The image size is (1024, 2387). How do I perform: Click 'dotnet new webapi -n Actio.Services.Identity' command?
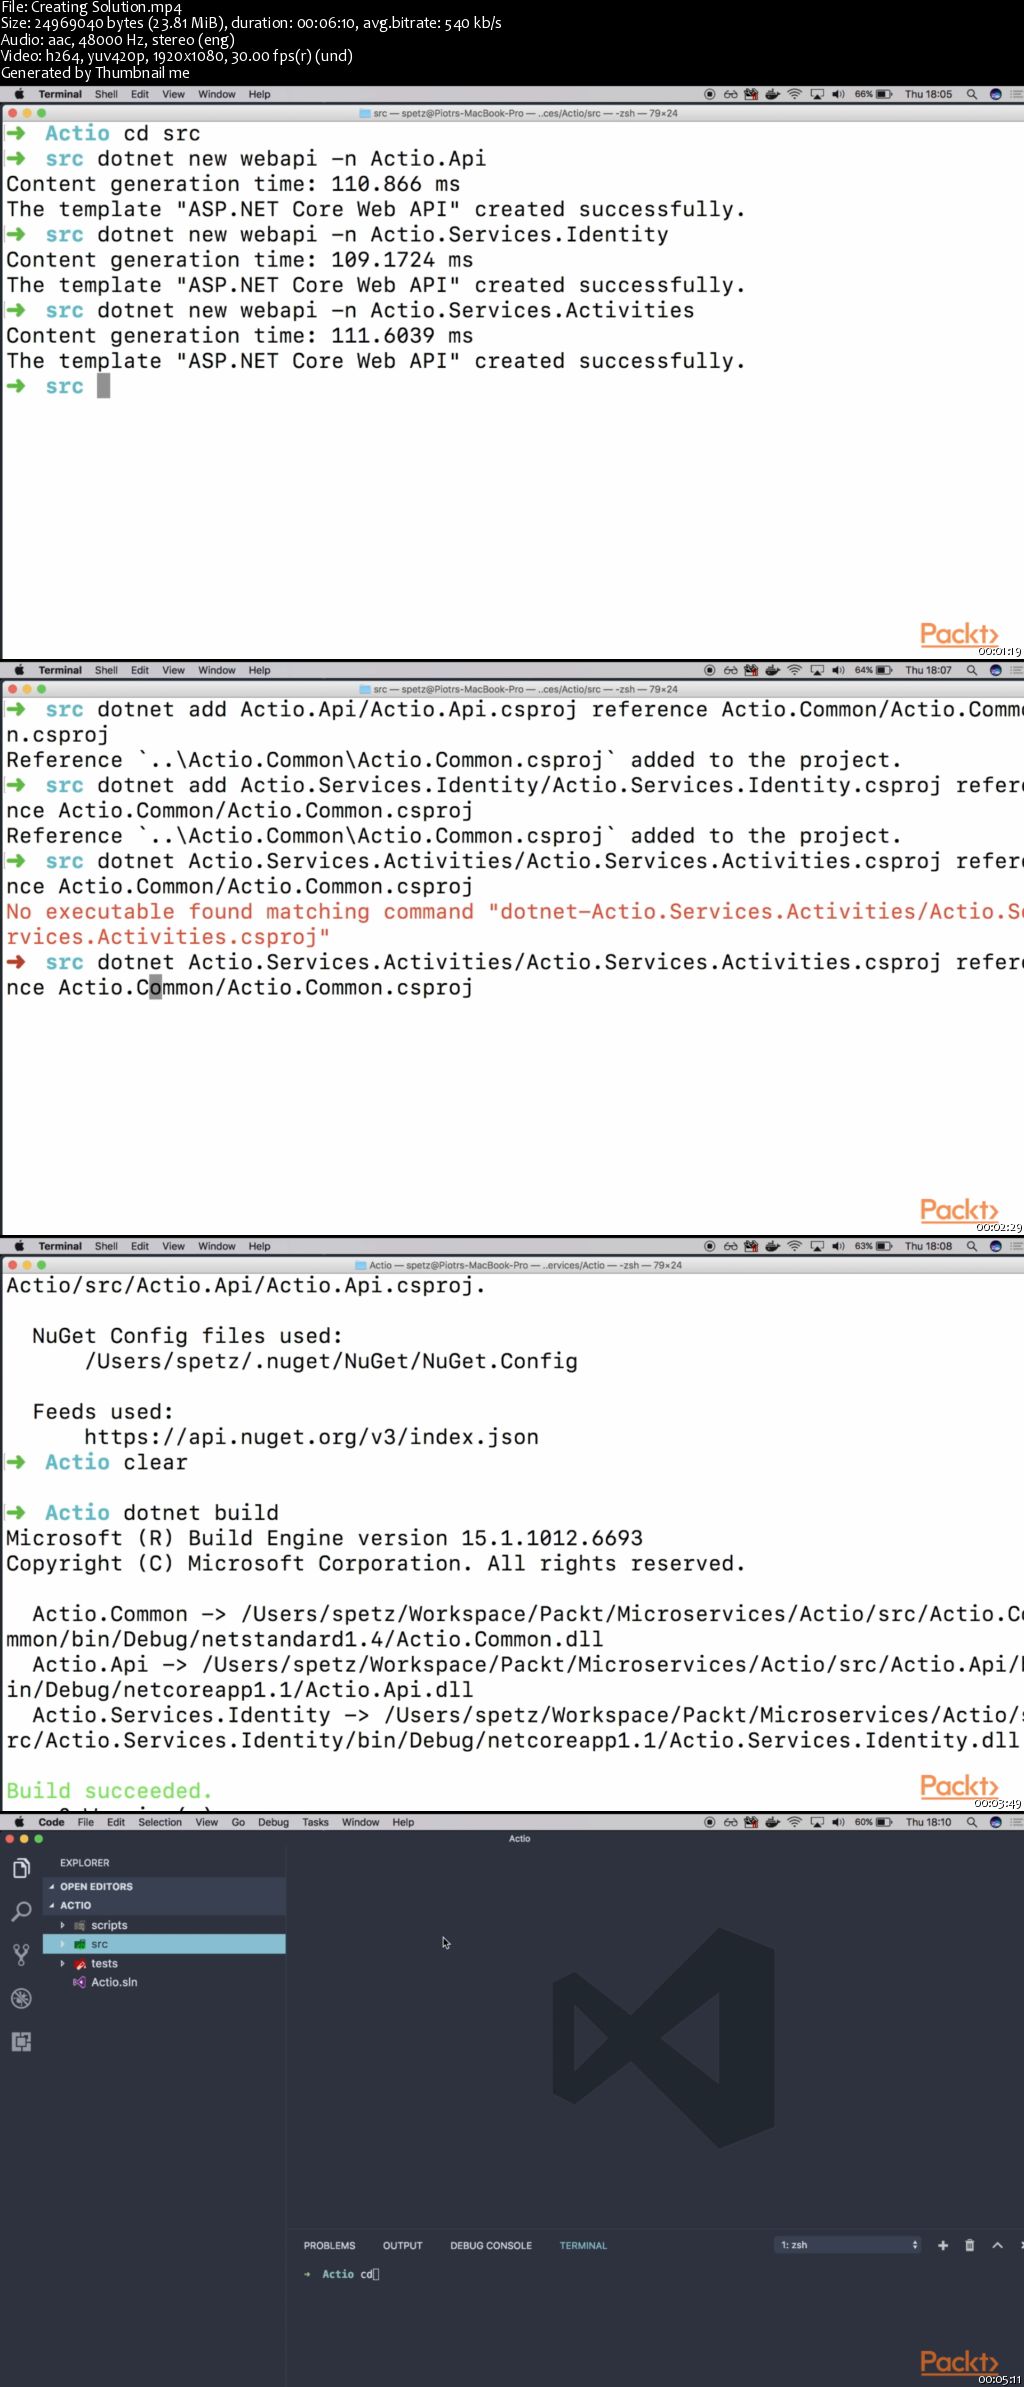(383, 235)
